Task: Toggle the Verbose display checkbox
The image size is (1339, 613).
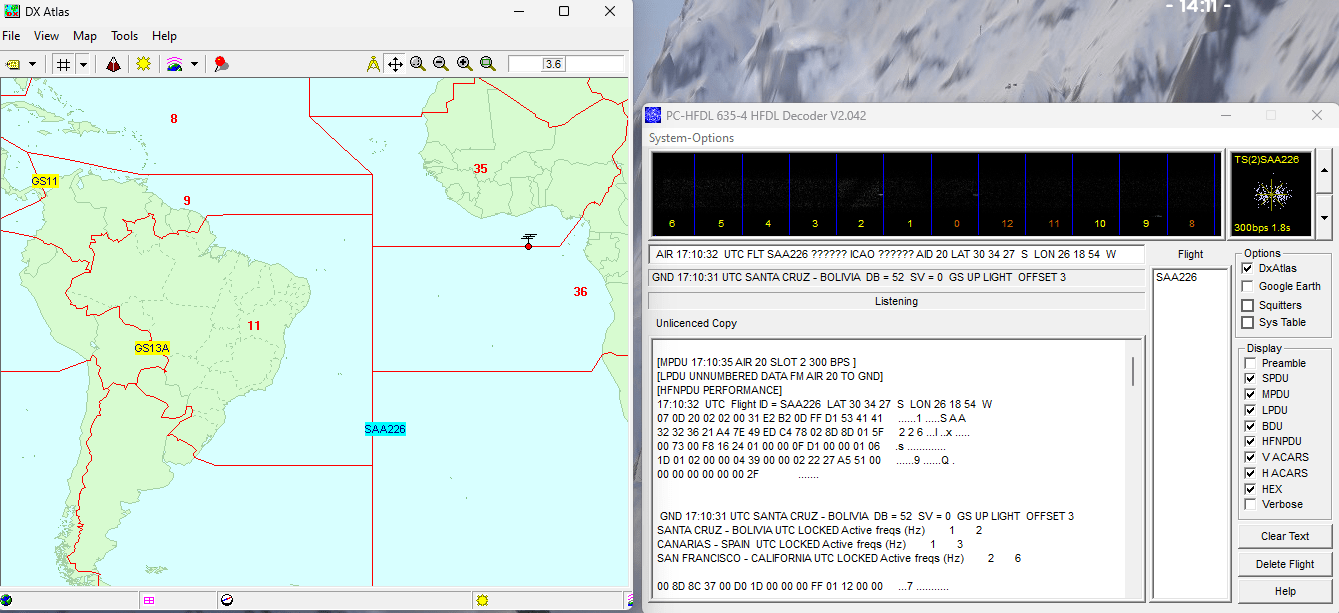Action: (1250, 505)
